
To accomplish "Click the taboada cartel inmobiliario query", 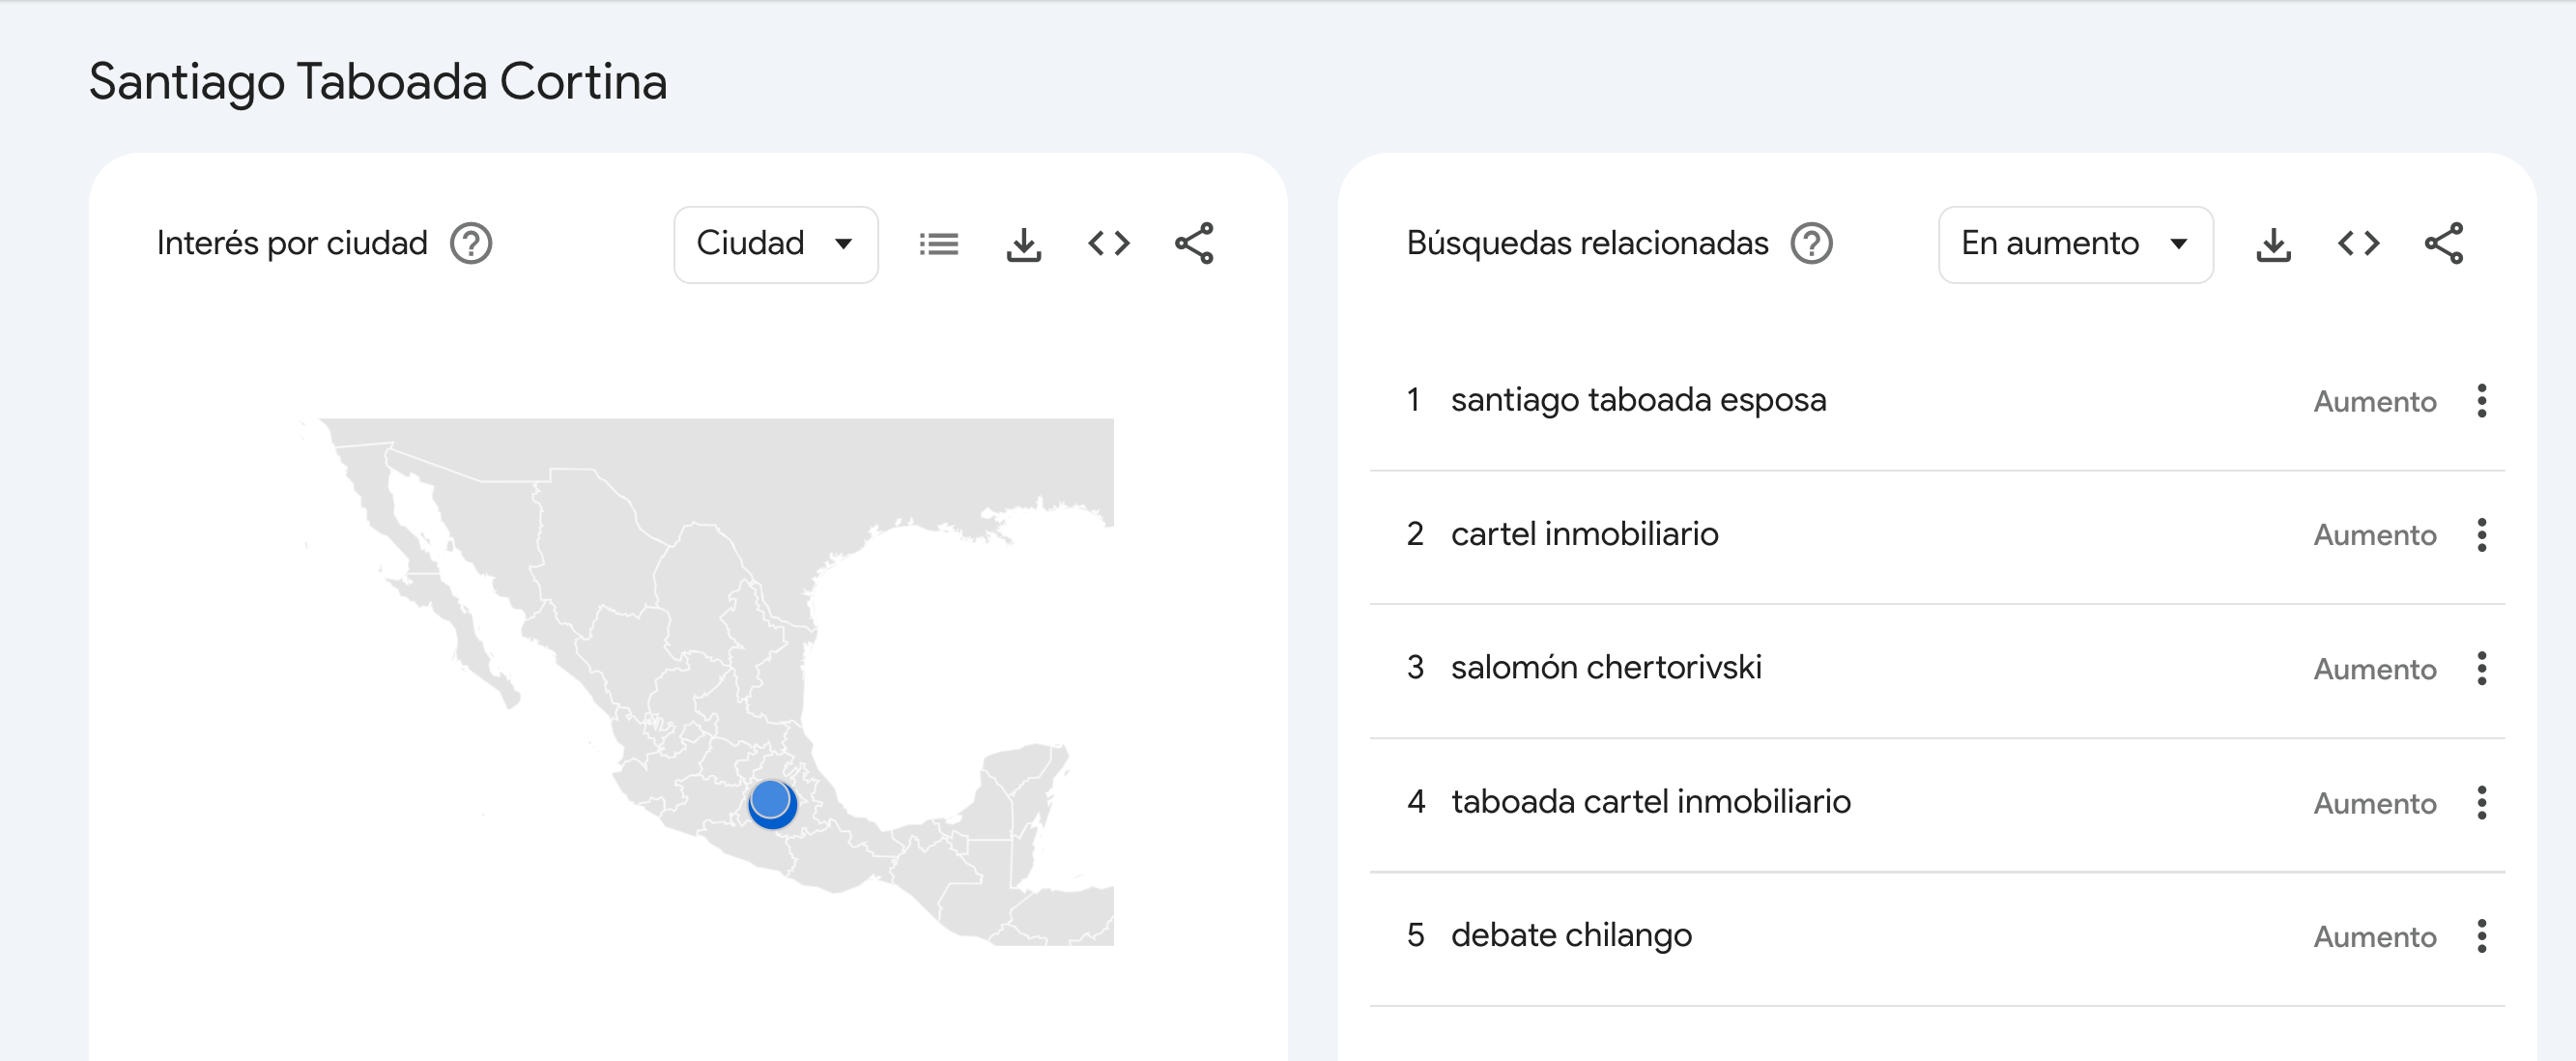I will [1650, 802].
